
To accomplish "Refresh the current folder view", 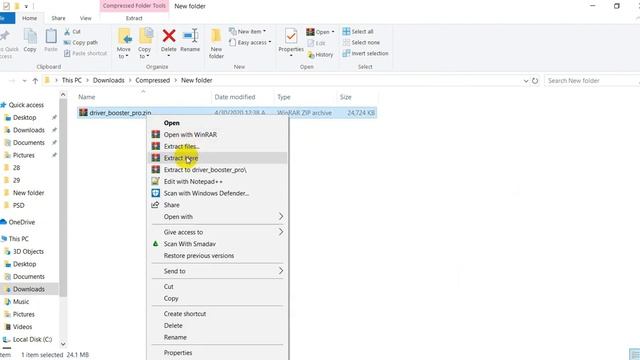I will click(535, 81).
